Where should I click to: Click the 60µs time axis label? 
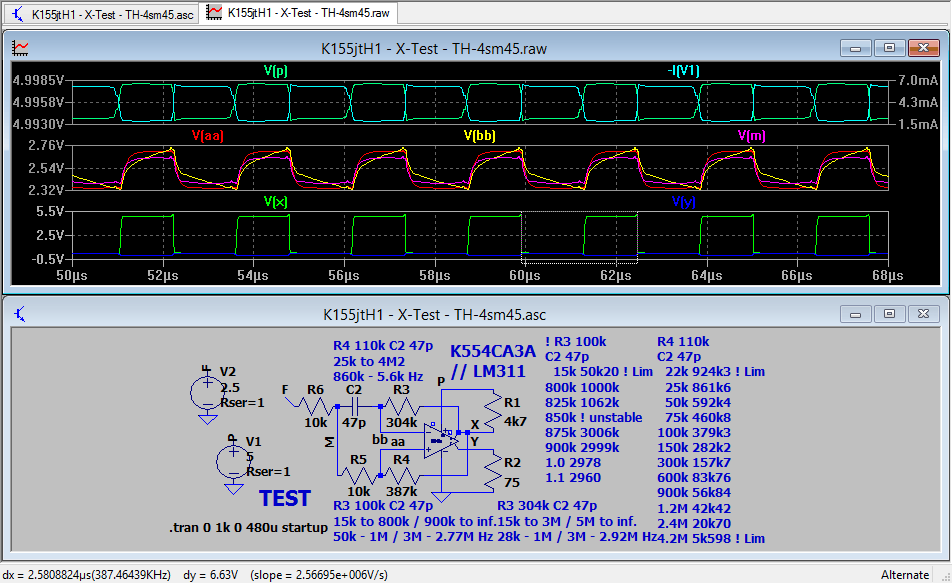(x=525, y=275)
